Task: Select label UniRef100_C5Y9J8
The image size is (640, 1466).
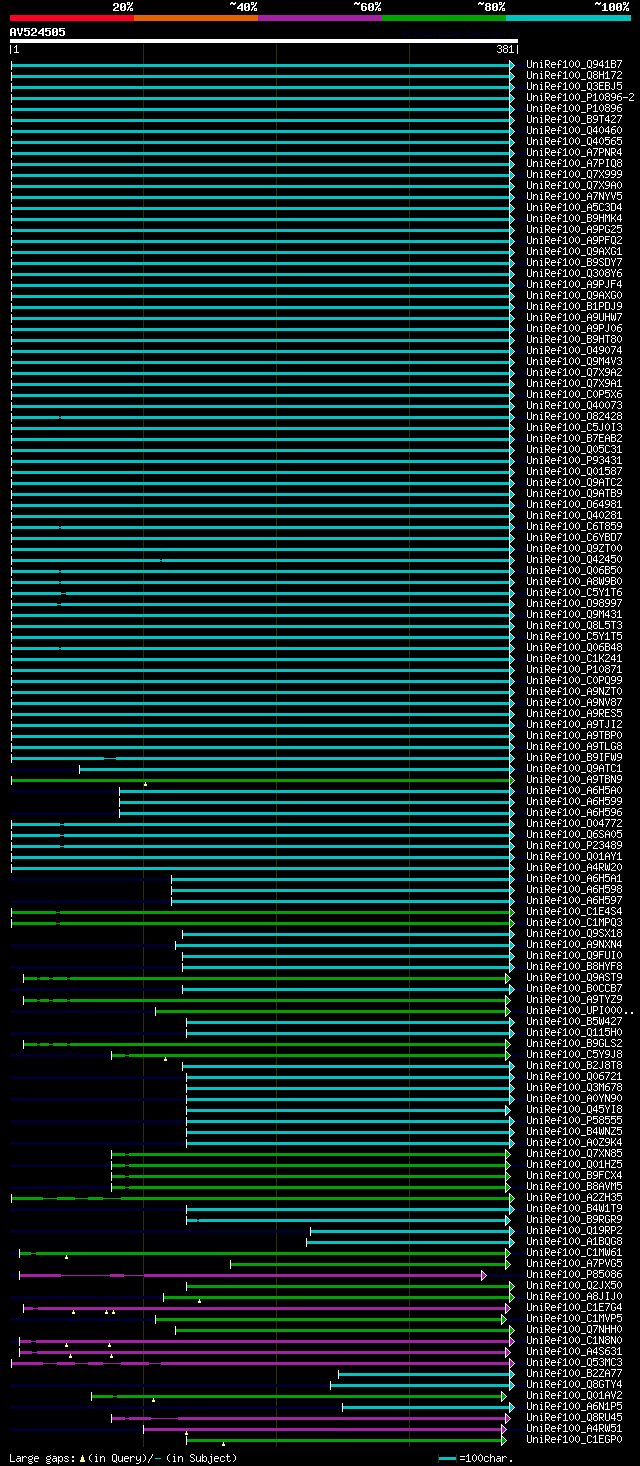Action: point(575,1054)
